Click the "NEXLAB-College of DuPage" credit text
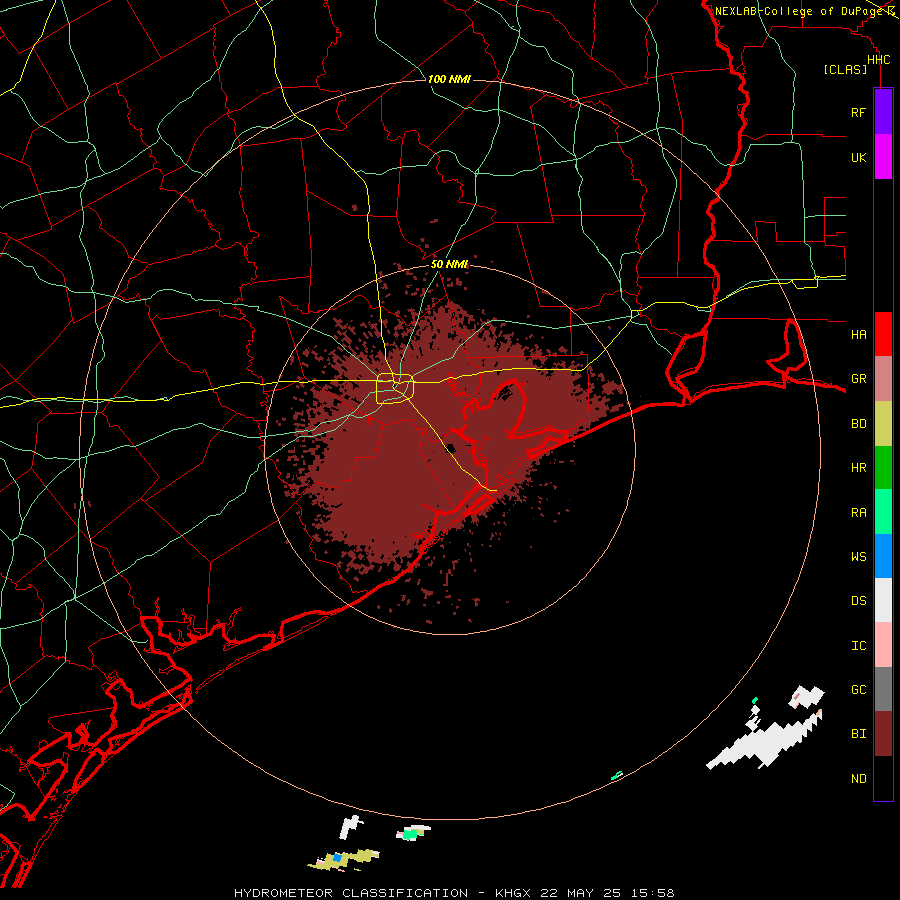This screenshot has height=900, width=900. [800, 11]
